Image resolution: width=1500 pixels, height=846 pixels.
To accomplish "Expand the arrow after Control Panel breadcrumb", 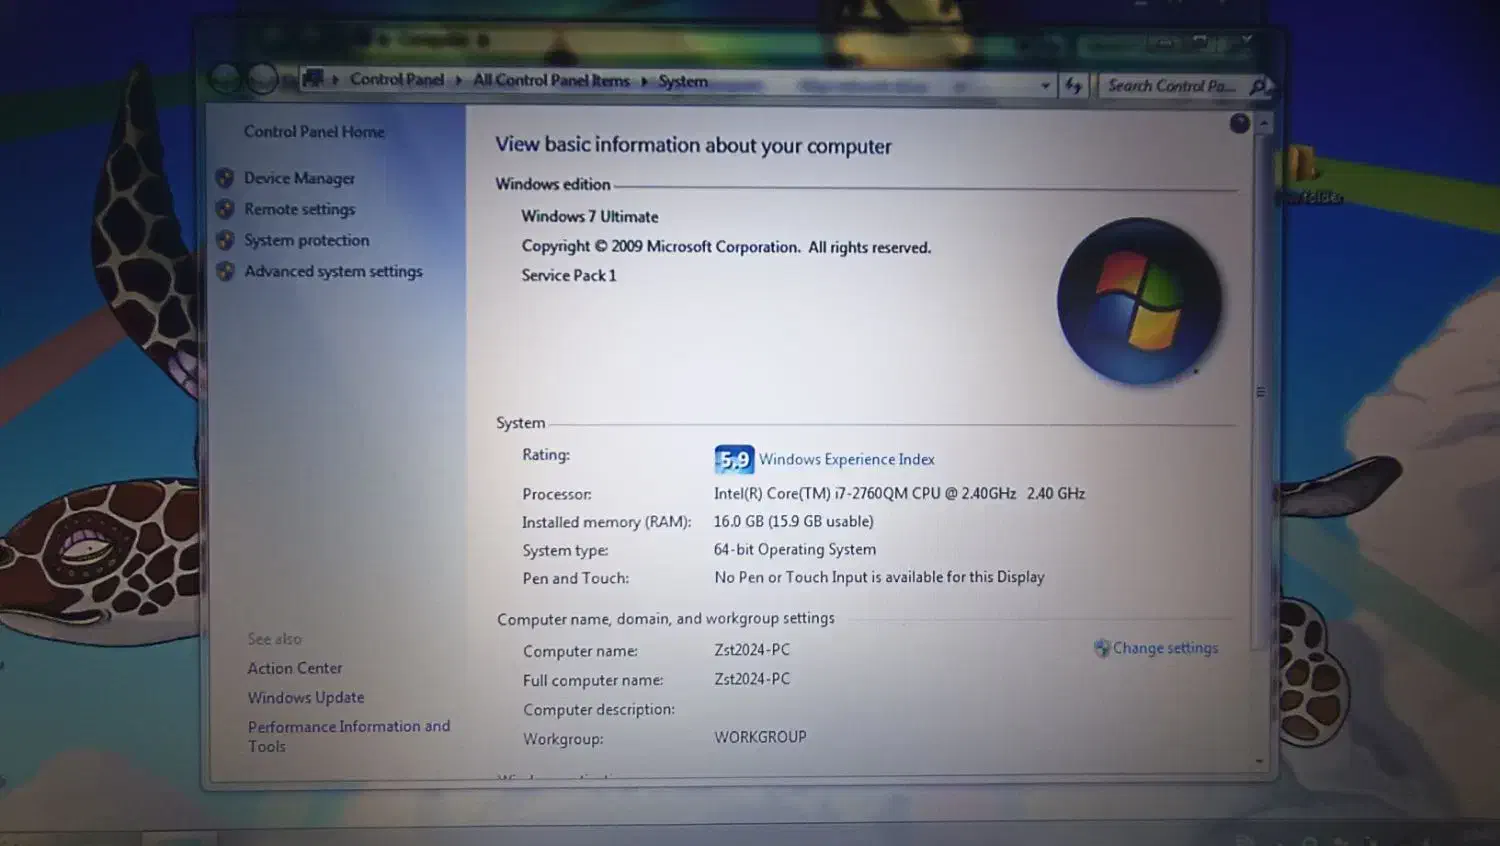I will pyautogui.click(x=458, y=80).
